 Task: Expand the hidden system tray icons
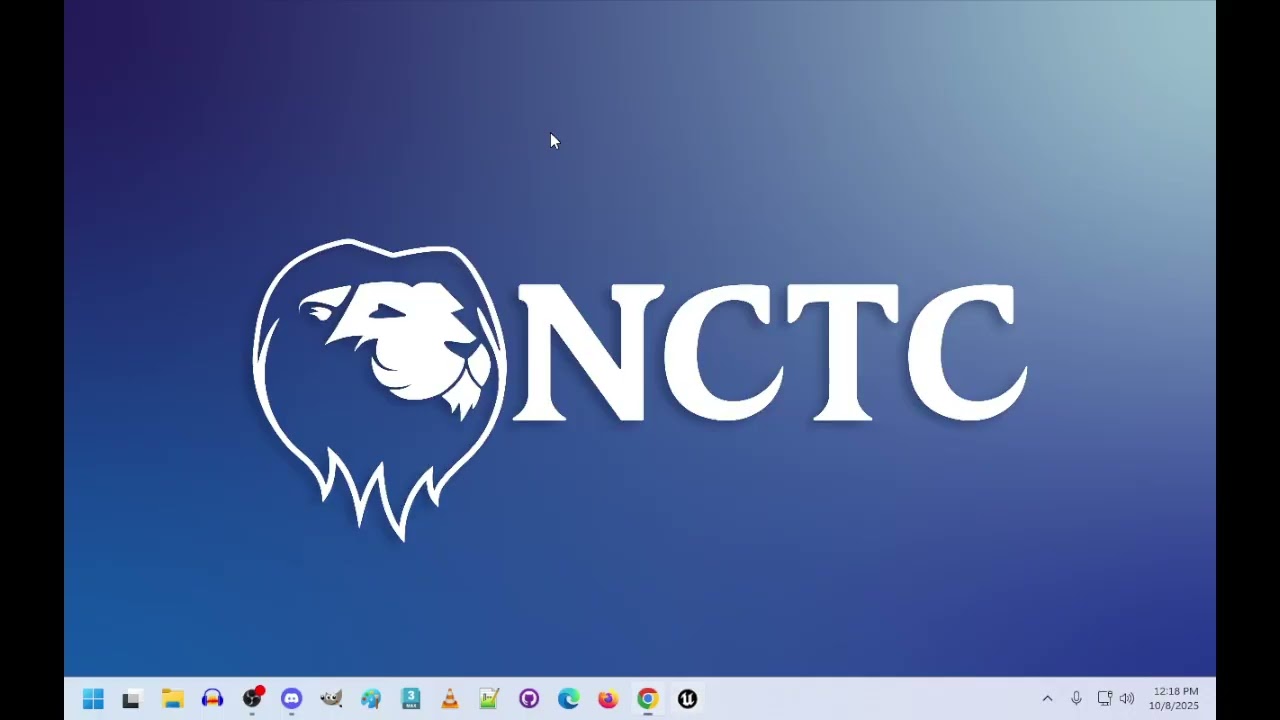click(x=1047, y=699)
